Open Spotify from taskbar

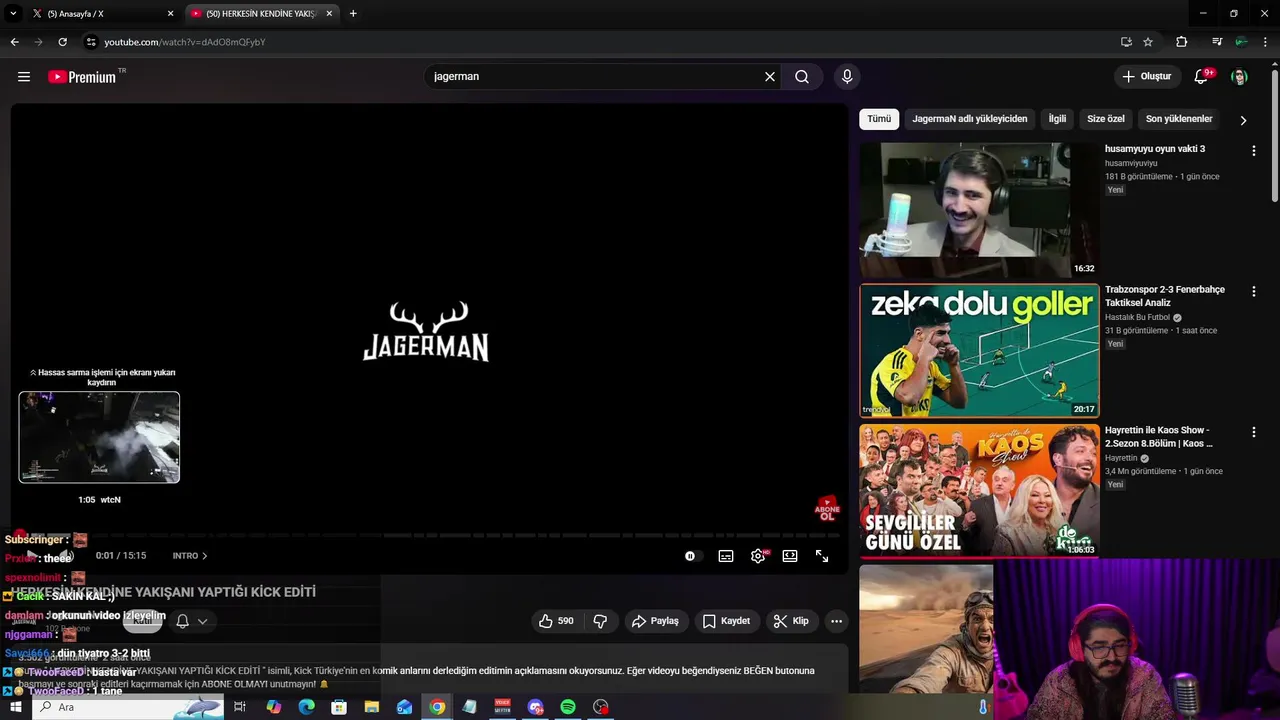(568, 707)
